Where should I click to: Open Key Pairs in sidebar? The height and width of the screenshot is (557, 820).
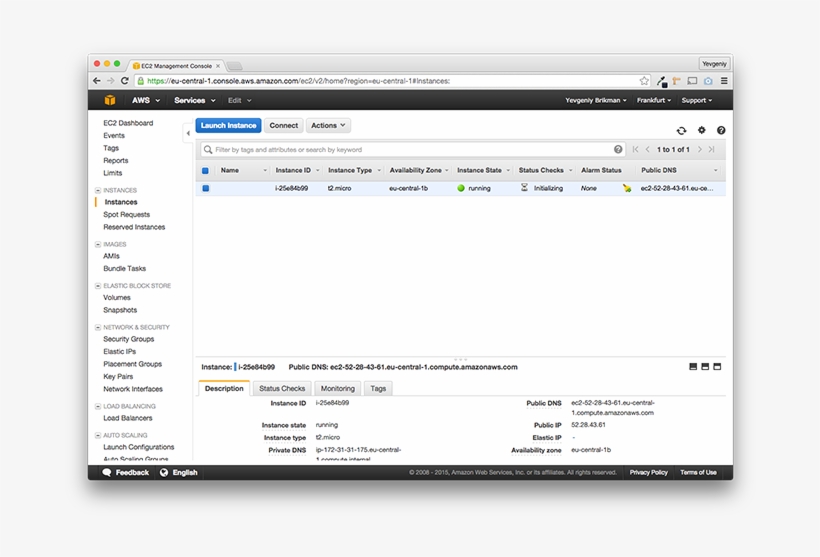pyautogui.click(x=118, y=377)
